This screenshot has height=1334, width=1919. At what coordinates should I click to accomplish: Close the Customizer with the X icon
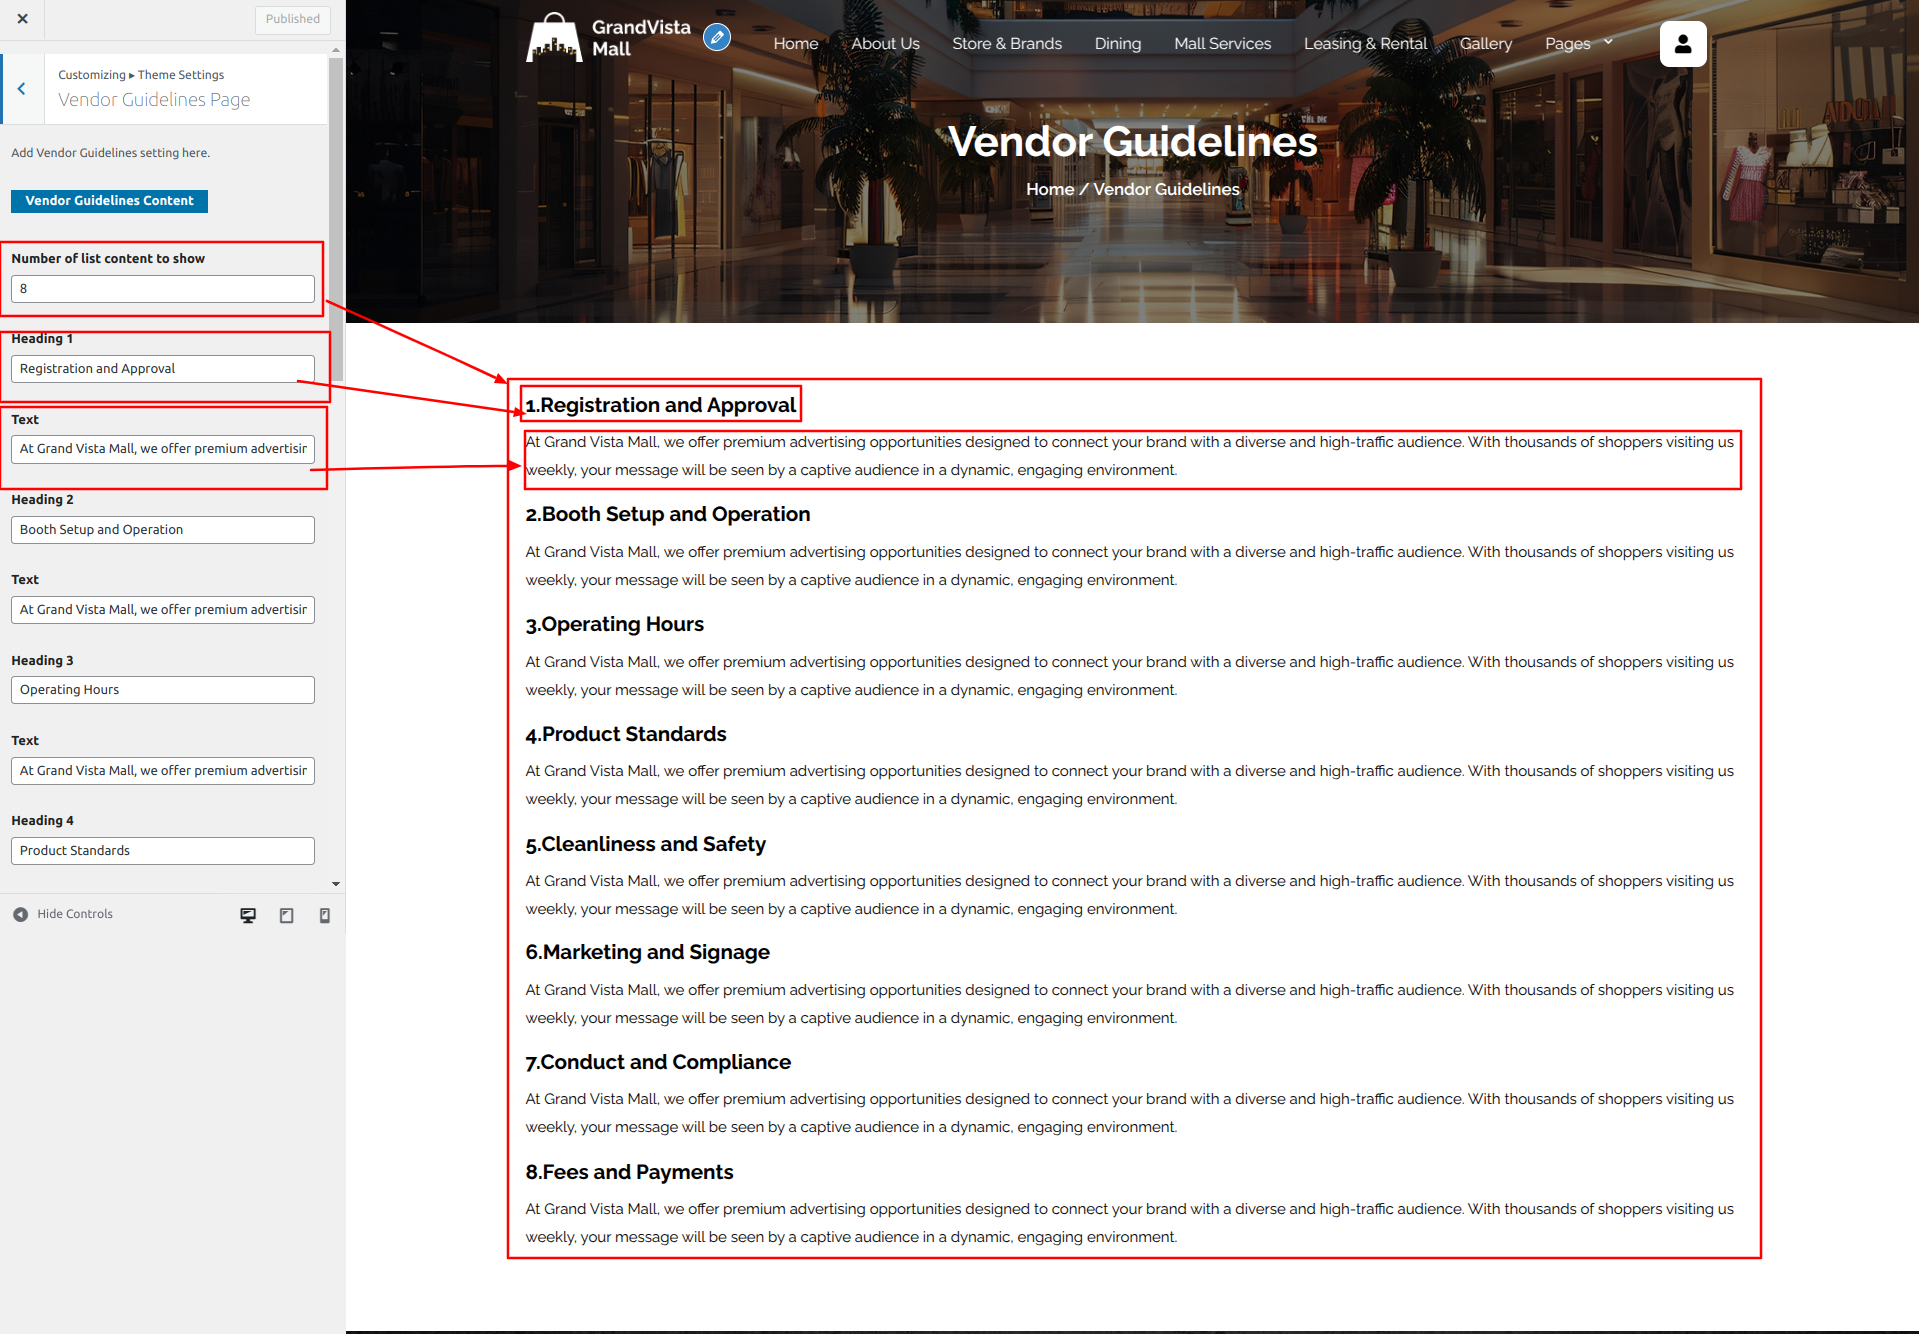22,19
